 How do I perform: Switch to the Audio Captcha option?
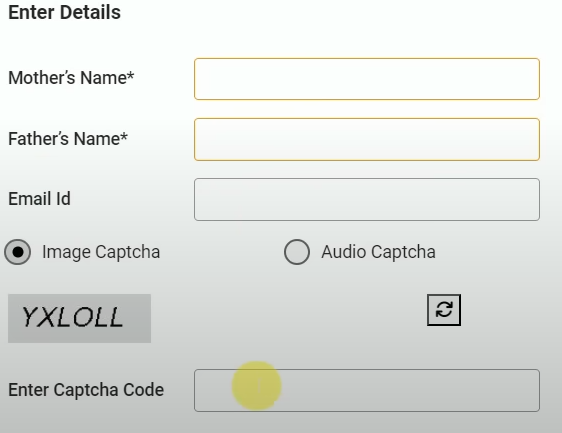297,252
